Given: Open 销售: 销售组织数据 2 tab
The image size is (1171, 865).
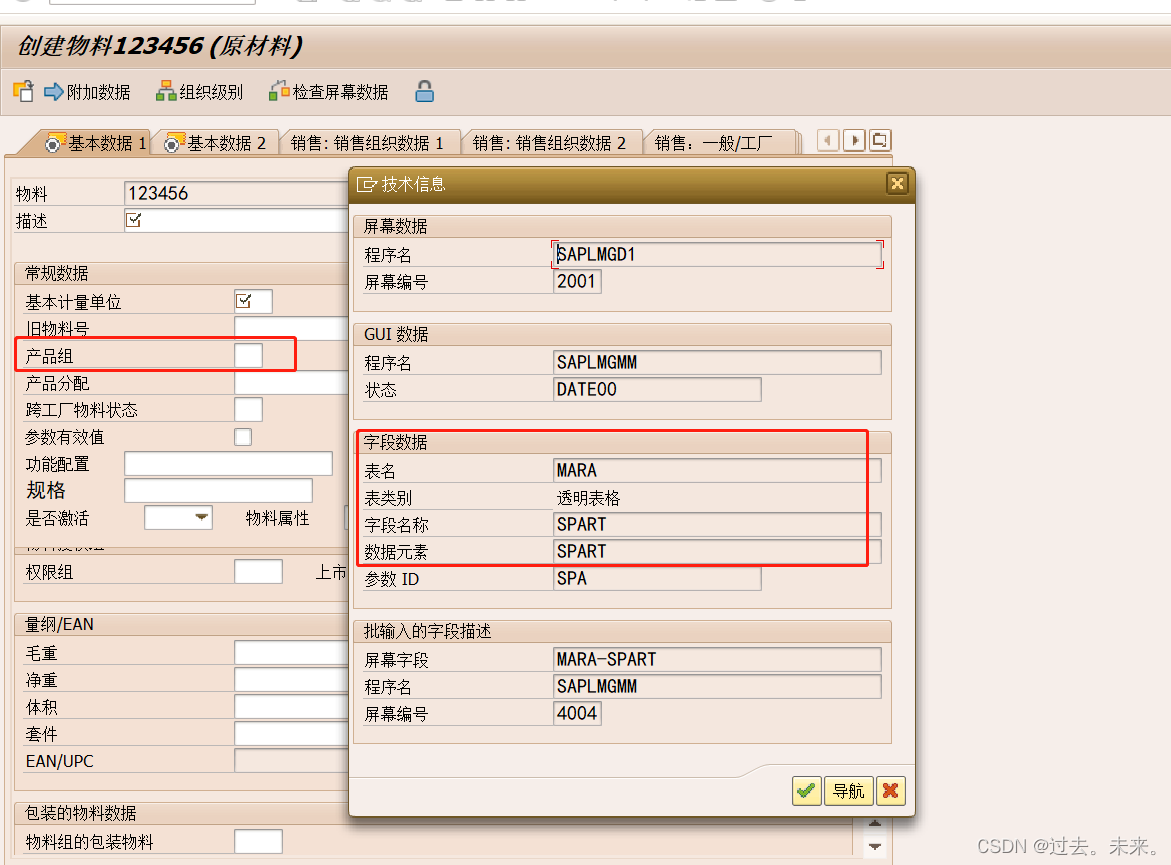Looking at the screenshot, I should (x=549, y=143).
